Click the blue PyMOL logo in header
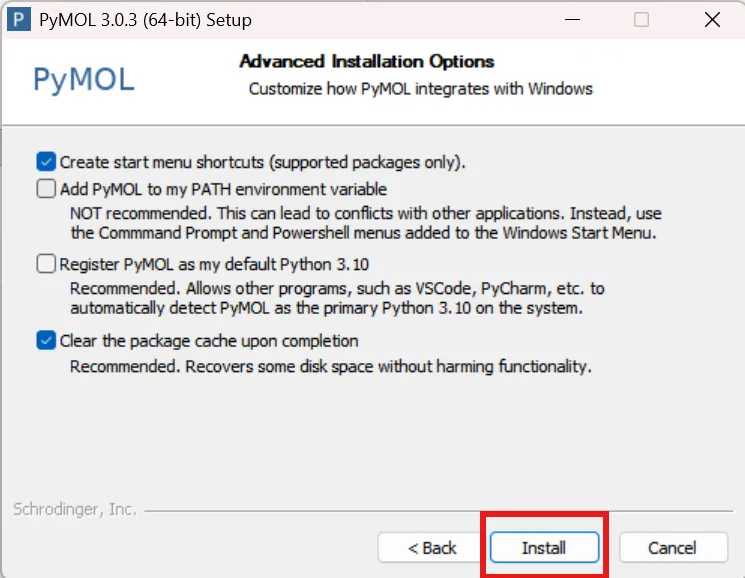 (x=84, y=79)
